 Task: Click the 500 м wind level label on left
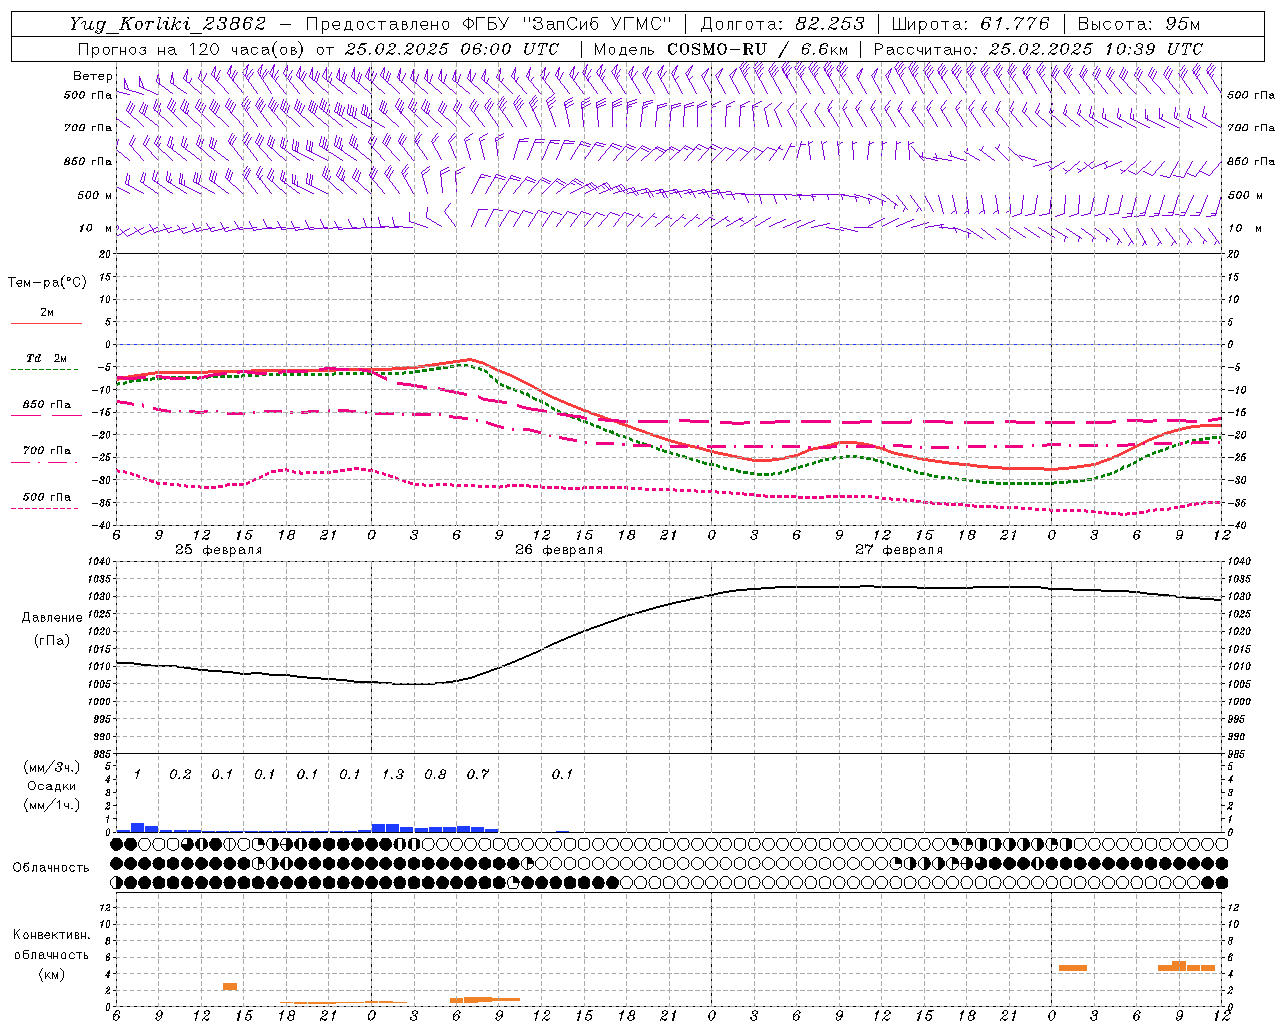click(x=95, y=195)
